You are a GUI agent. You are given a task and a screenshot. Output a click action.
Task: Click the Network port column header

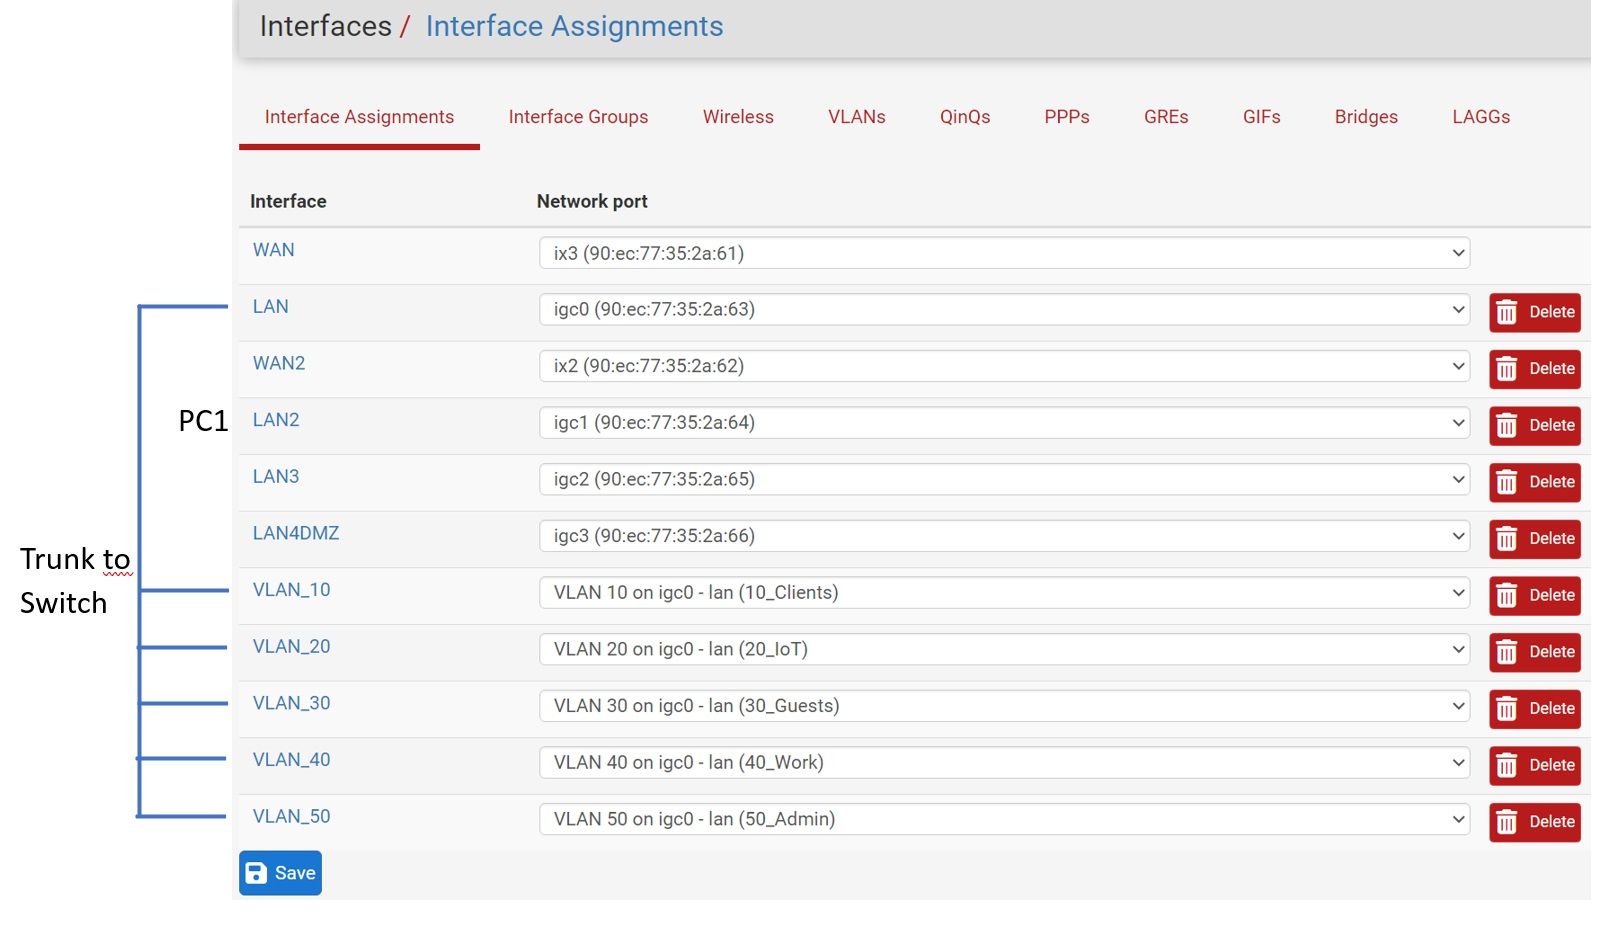(592, 201)
